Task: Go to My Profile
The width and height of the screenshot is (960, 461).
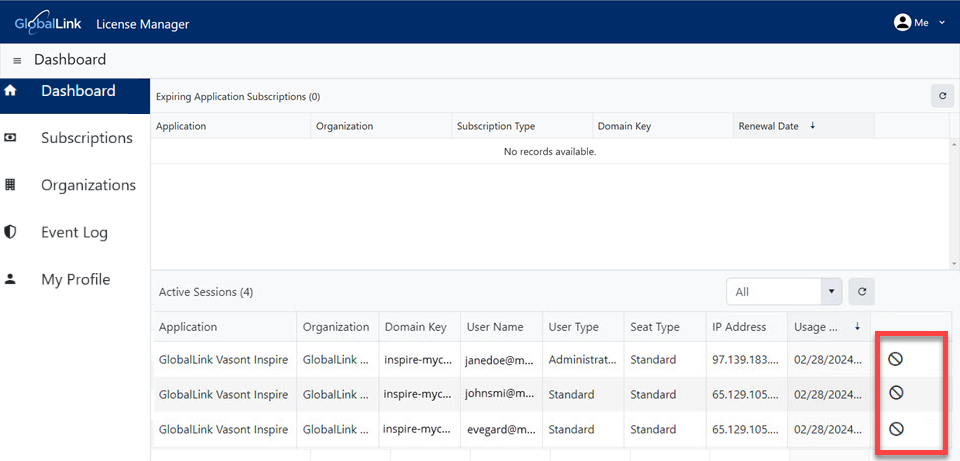Action: point(75,280)
